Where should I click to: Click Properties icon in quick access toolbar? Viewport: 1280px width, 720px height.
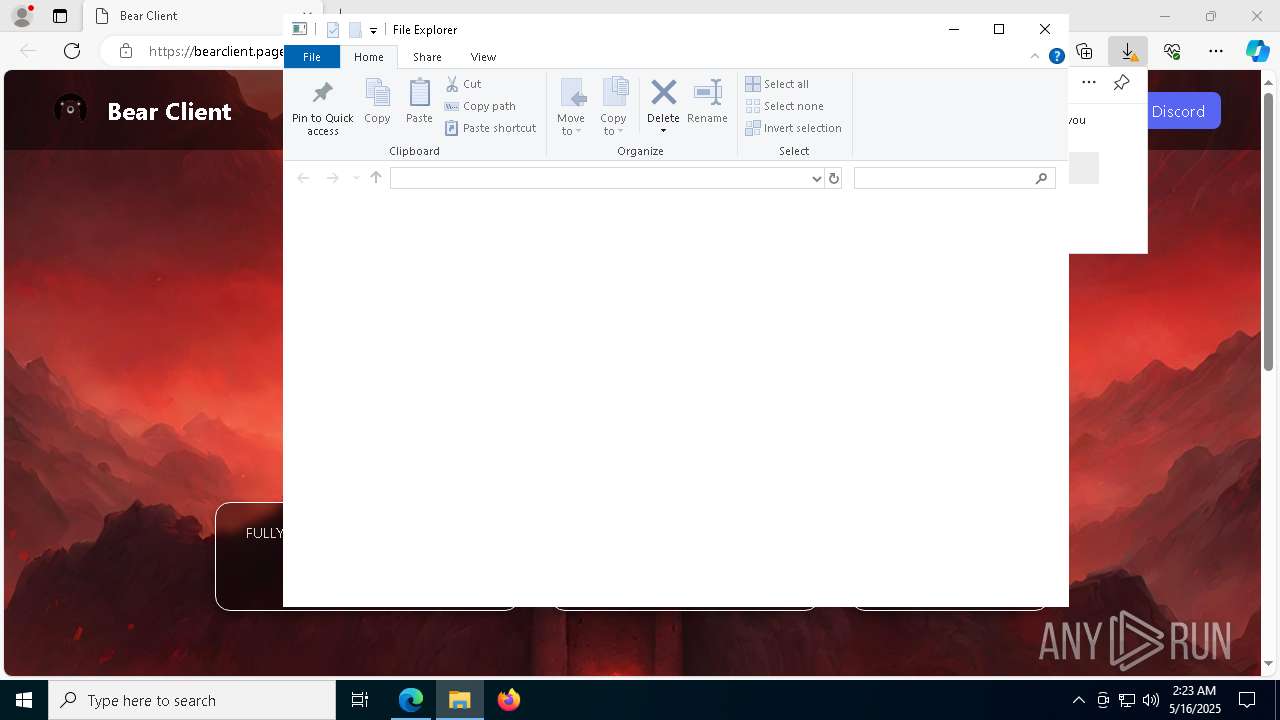[x=333, y=30]
